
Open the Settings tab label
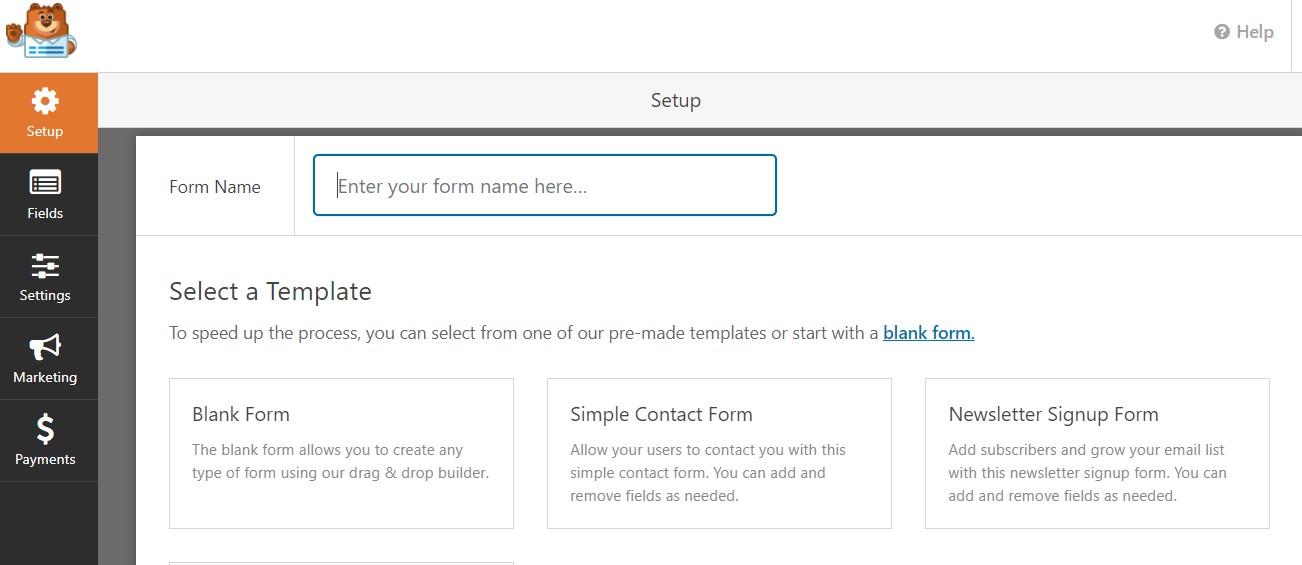pos(45,295)
